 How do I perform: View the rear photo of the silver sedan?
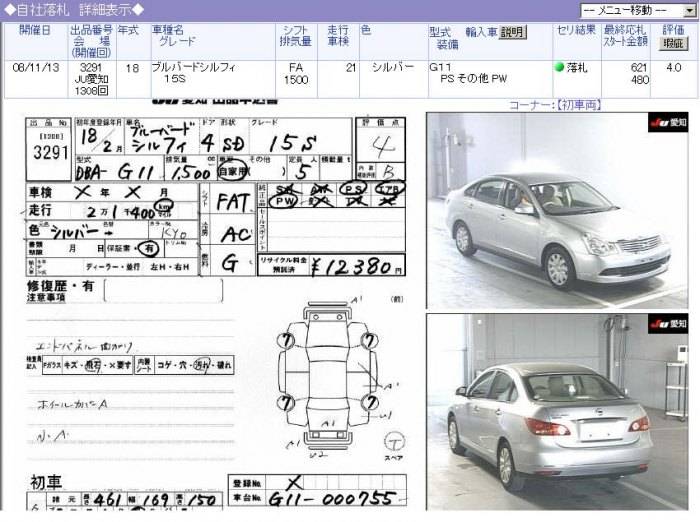tap(557, 412)
